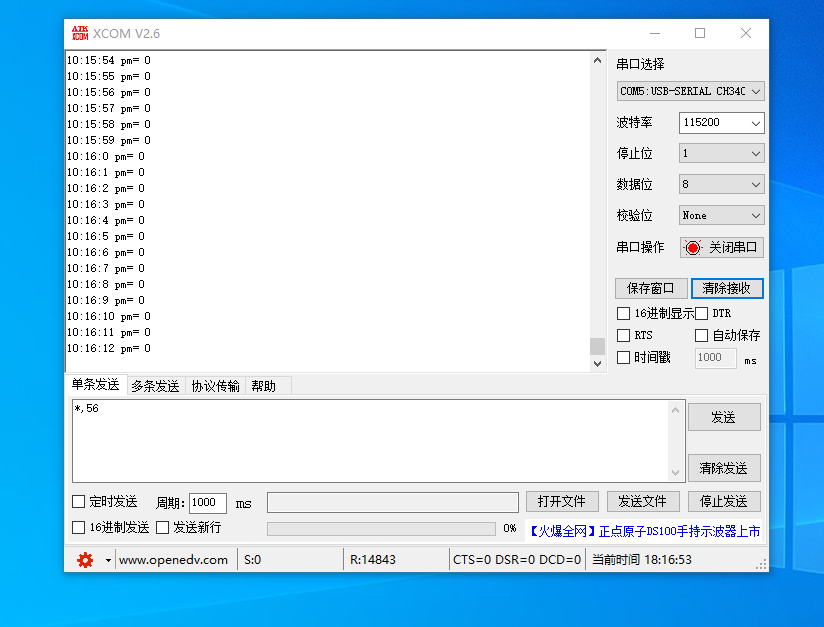
Task: Select the line 10:16:9 pm= 0
Action: [106, 301]
